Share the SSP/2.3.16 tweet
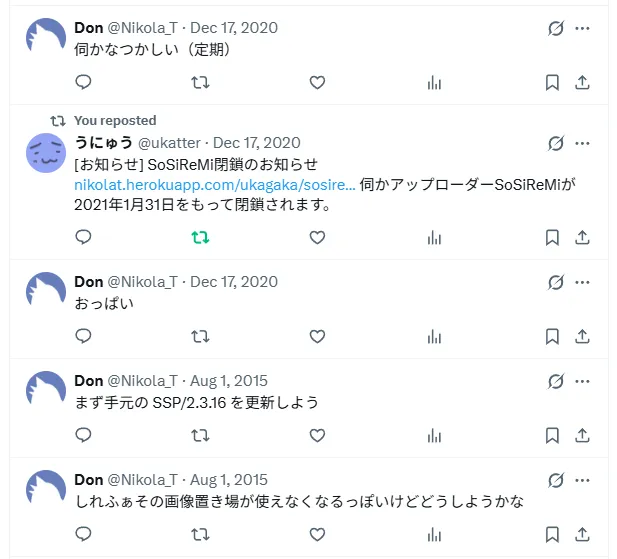Image resolution: width=617 pixels, height=559 pixels. coord(583,436)
